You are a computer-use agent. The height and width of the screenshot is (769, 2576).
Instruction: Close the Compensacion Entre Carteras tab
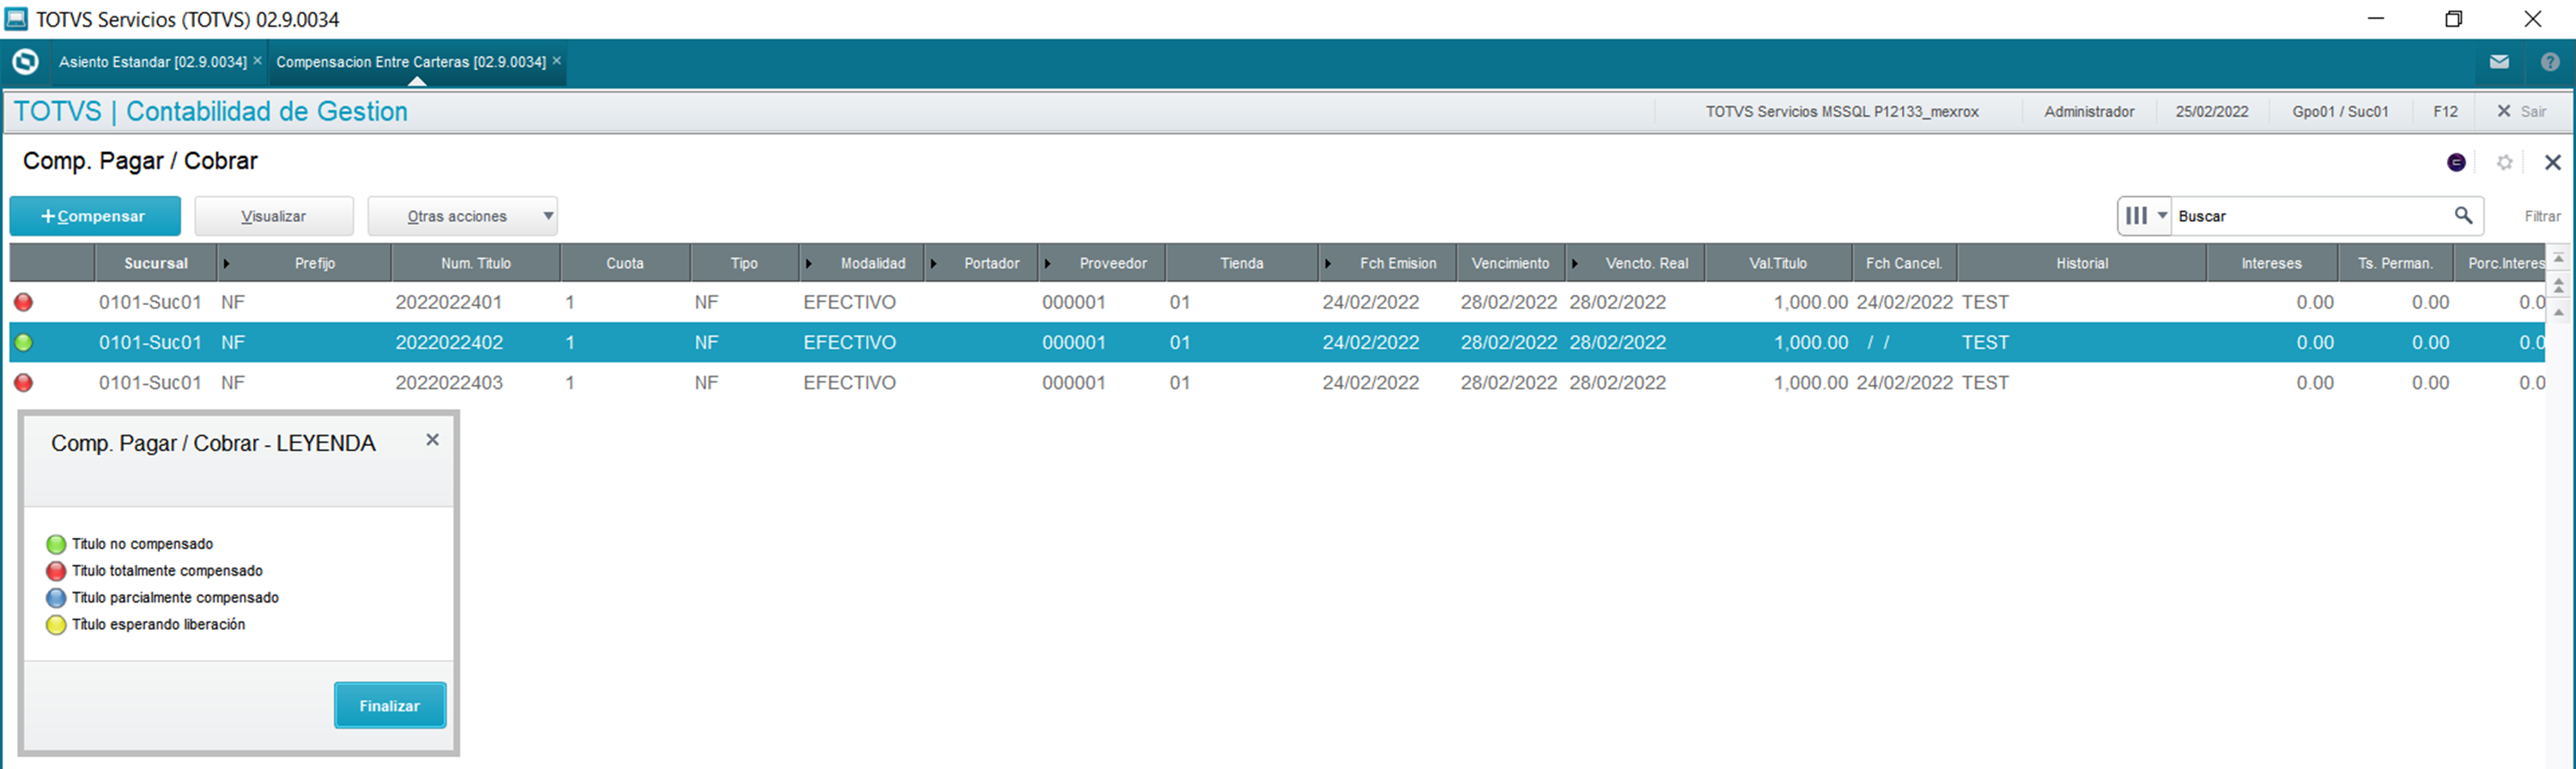tap(557, 61)
